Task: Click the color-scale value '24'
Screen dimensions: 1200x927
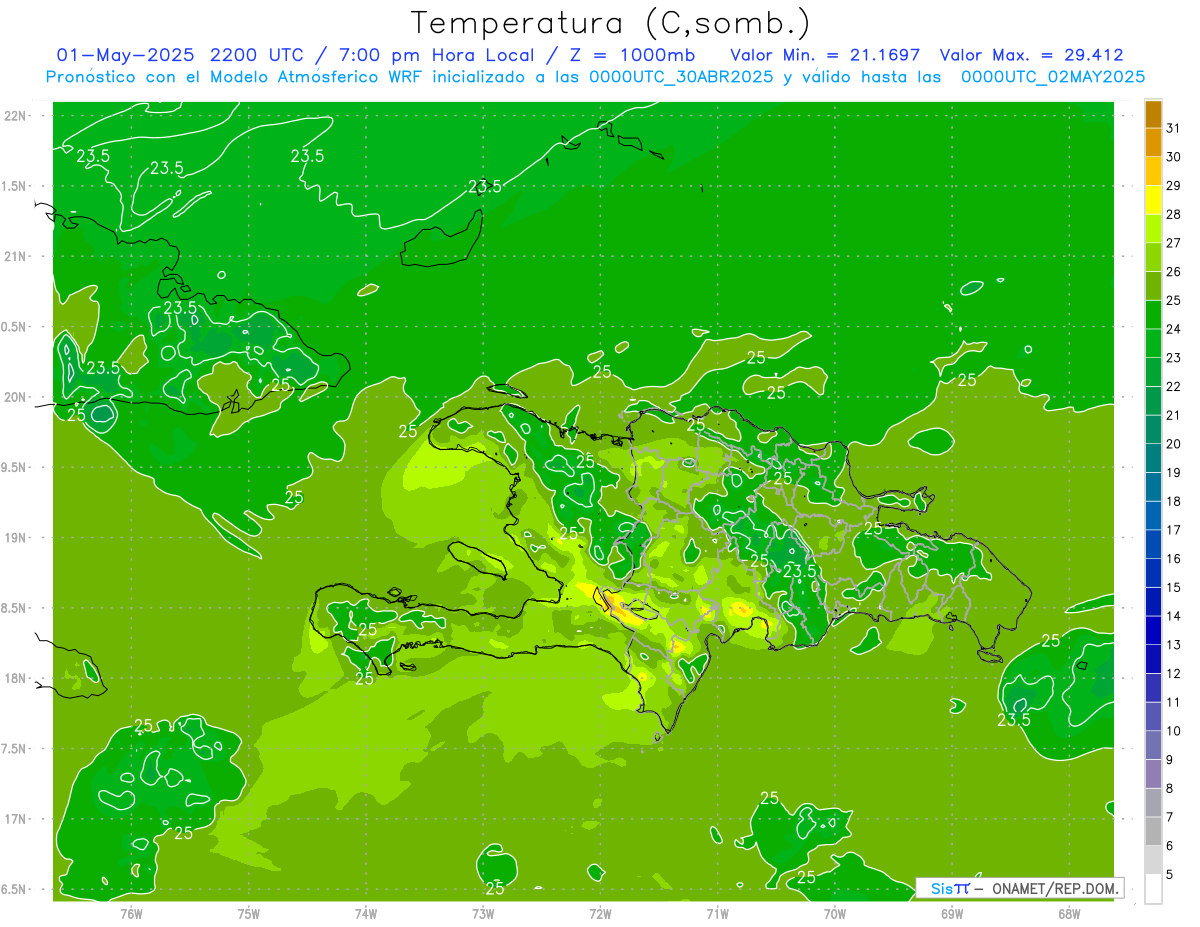Action: (x=1174, y=329)
